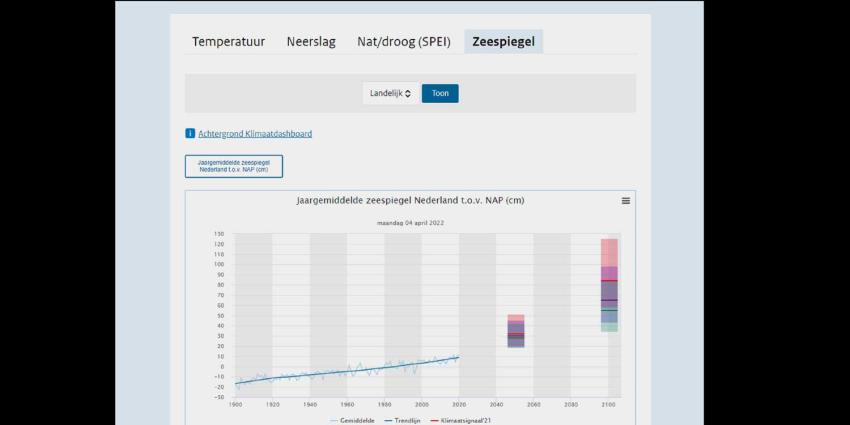Switch to the Temperatuur tab

tap(228, 42)
